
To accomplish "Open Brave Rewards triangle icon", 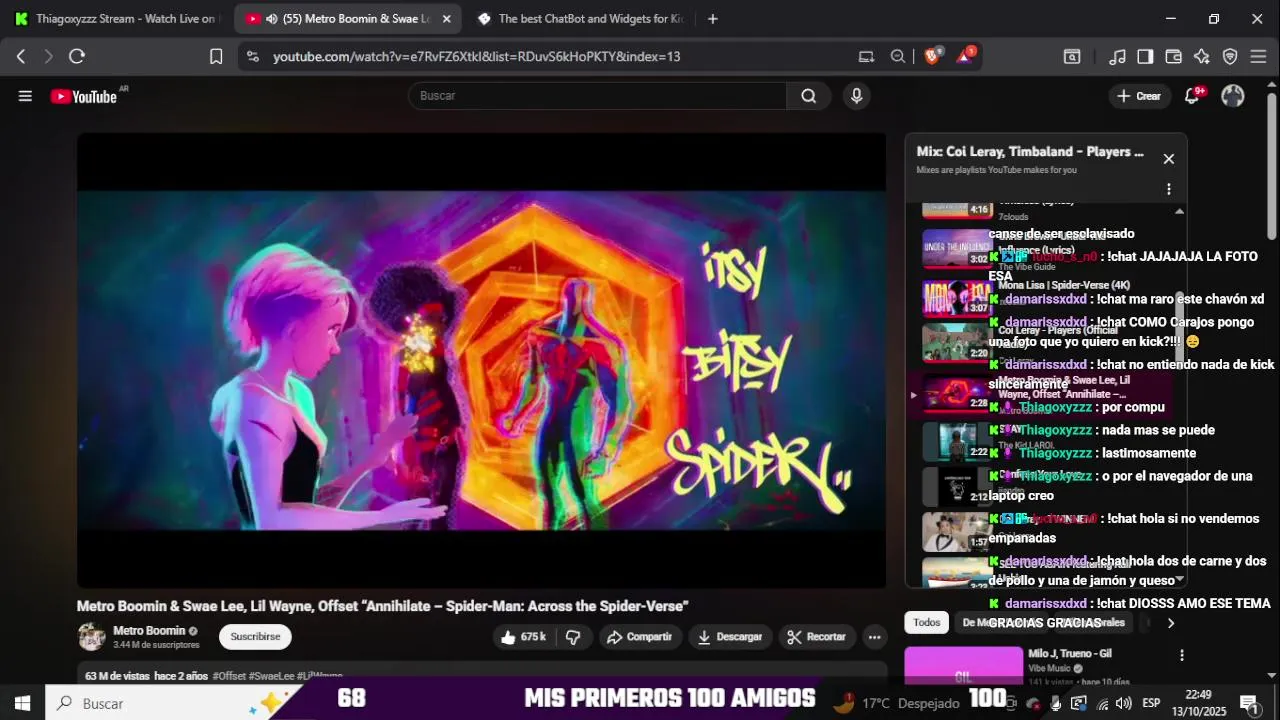I will coord(965,57).
